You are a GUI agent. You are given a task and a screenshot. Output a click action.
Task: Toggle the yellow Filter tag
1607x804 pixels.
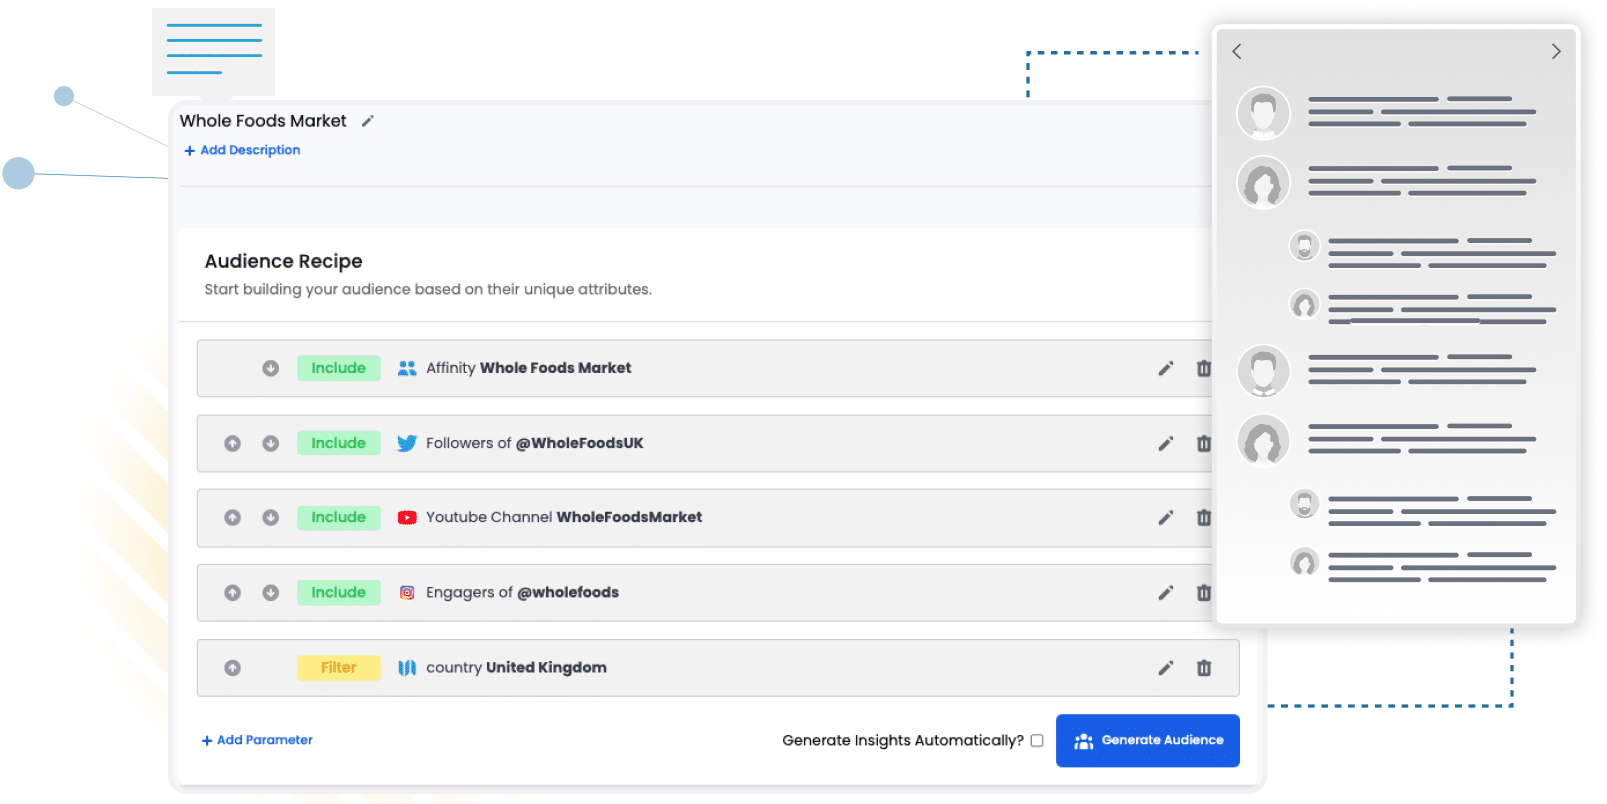tap(339, 667)
